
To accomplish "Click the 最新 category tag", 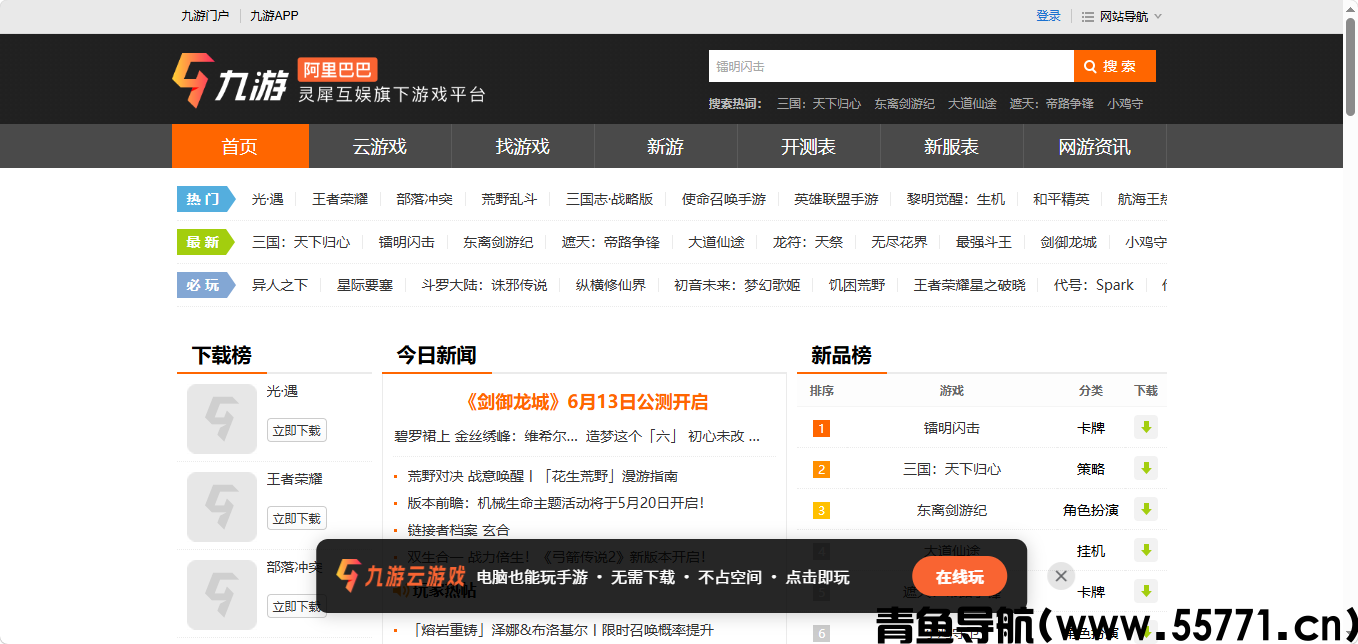I will coord(206,242).
